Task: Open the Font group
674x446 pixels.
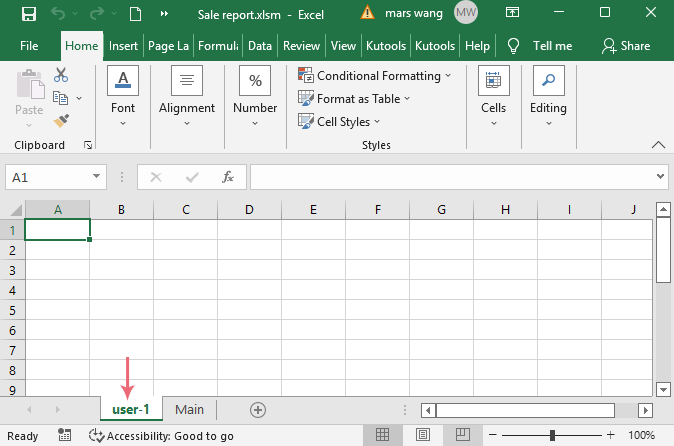Action: [x=123, y=97]
